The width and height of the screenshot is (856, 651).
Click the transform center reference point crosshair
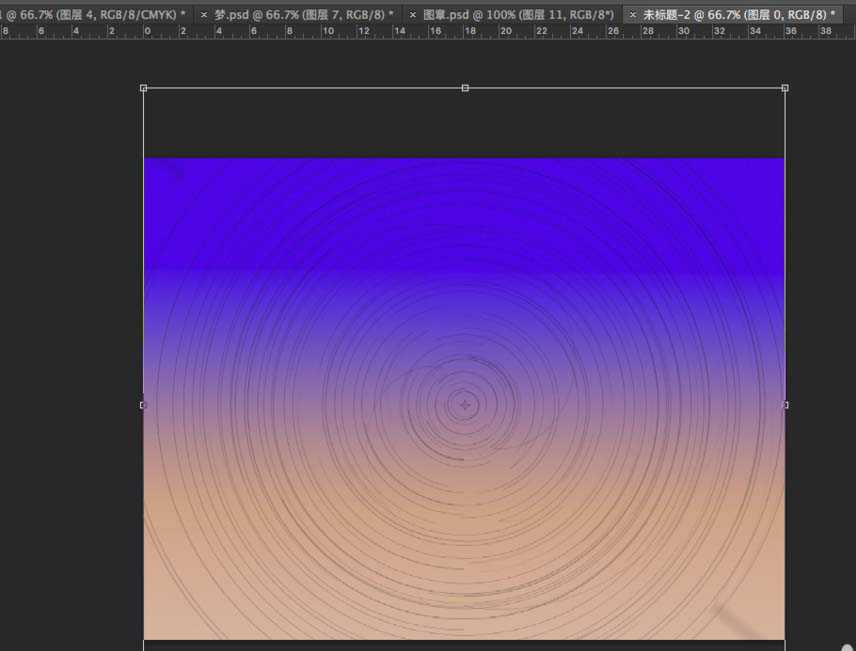tap(465, 405)
